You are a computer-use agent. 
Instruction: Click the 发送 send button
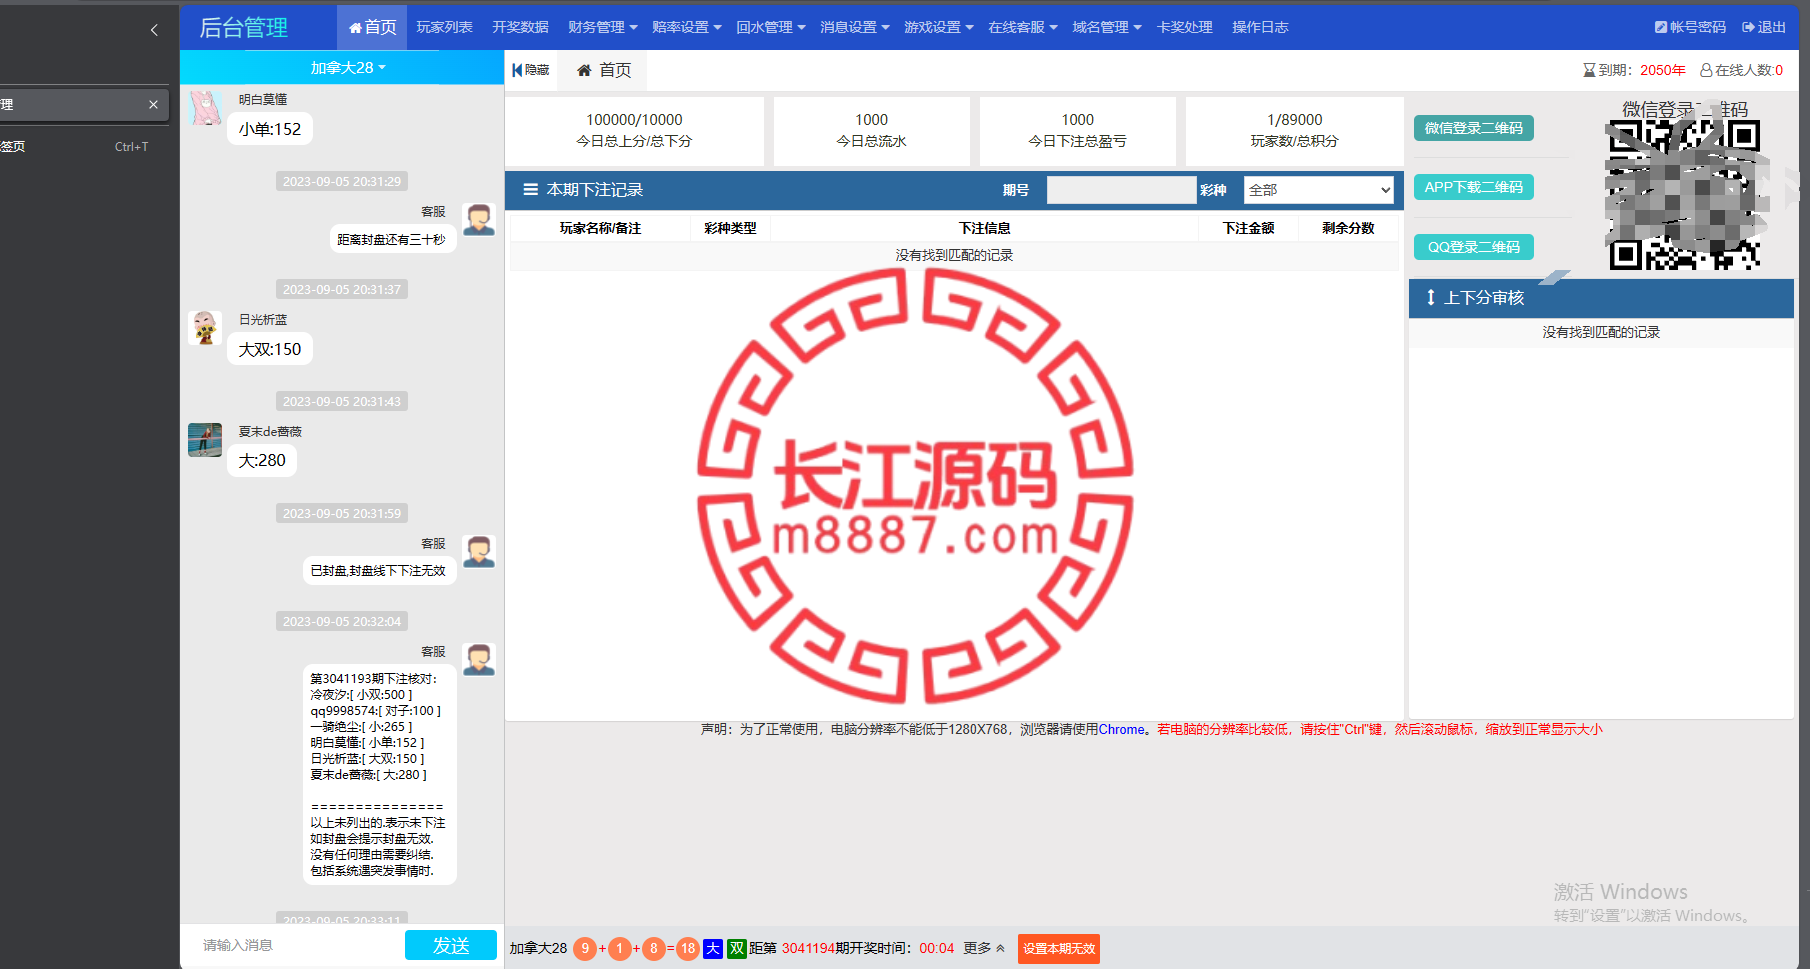451,945
